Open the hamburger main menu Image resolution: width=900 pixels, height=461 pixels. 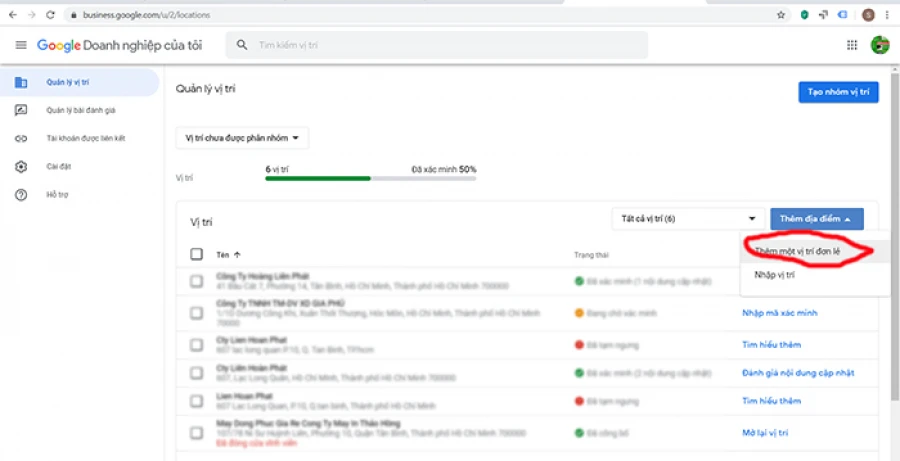click(x=21, y=45)
